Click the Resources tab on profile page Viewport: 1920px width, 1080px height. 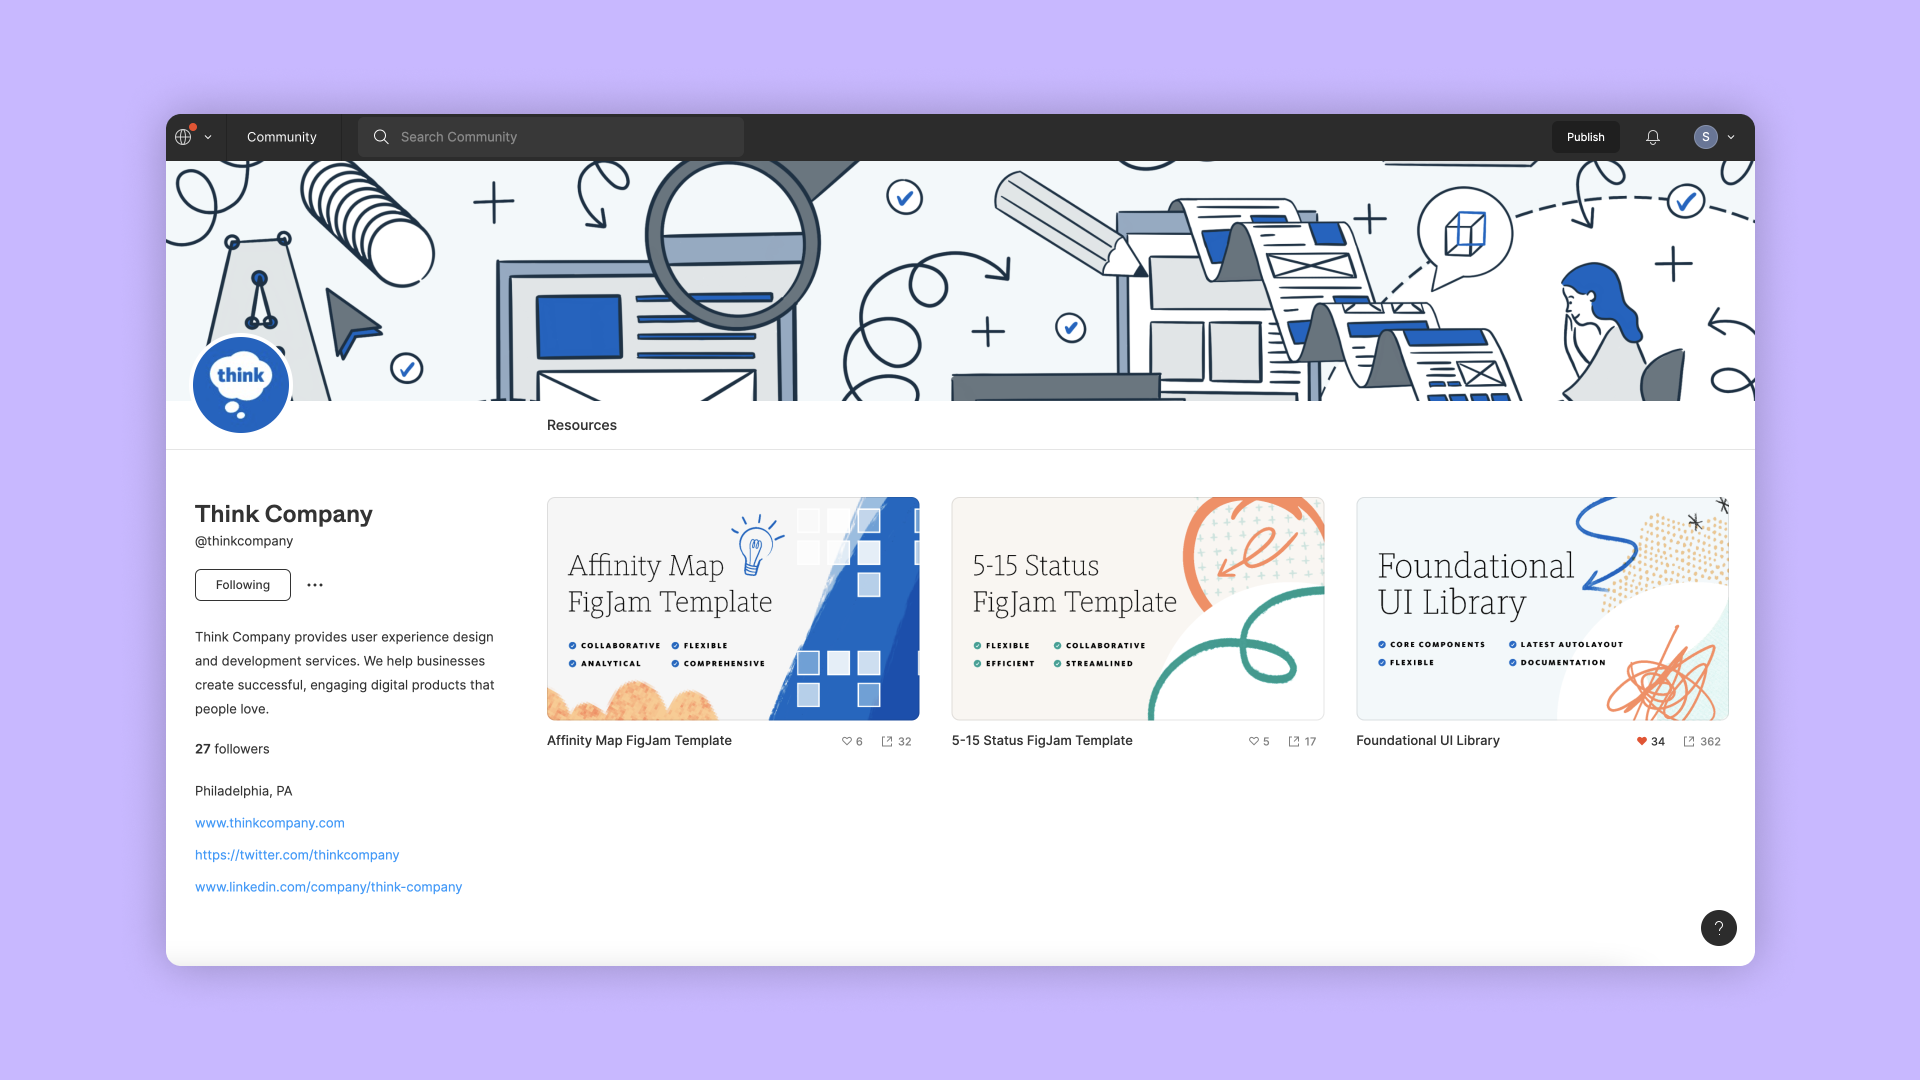click(x=582, y=425)
